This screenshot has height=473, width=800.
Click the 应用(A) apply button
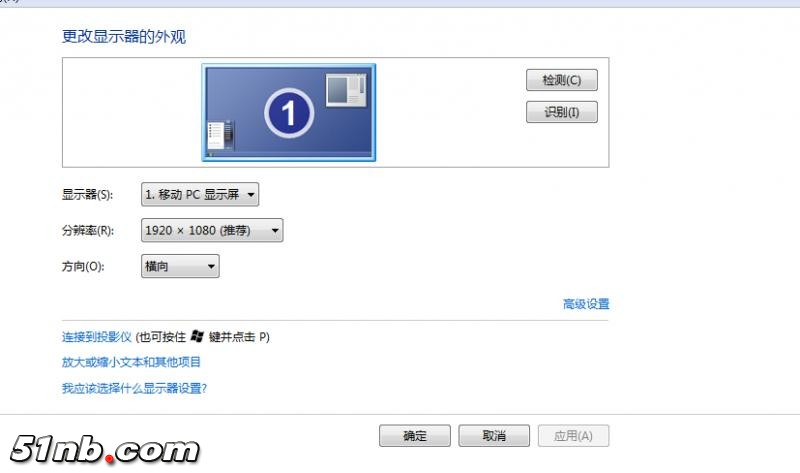click(x=573, y=436)
